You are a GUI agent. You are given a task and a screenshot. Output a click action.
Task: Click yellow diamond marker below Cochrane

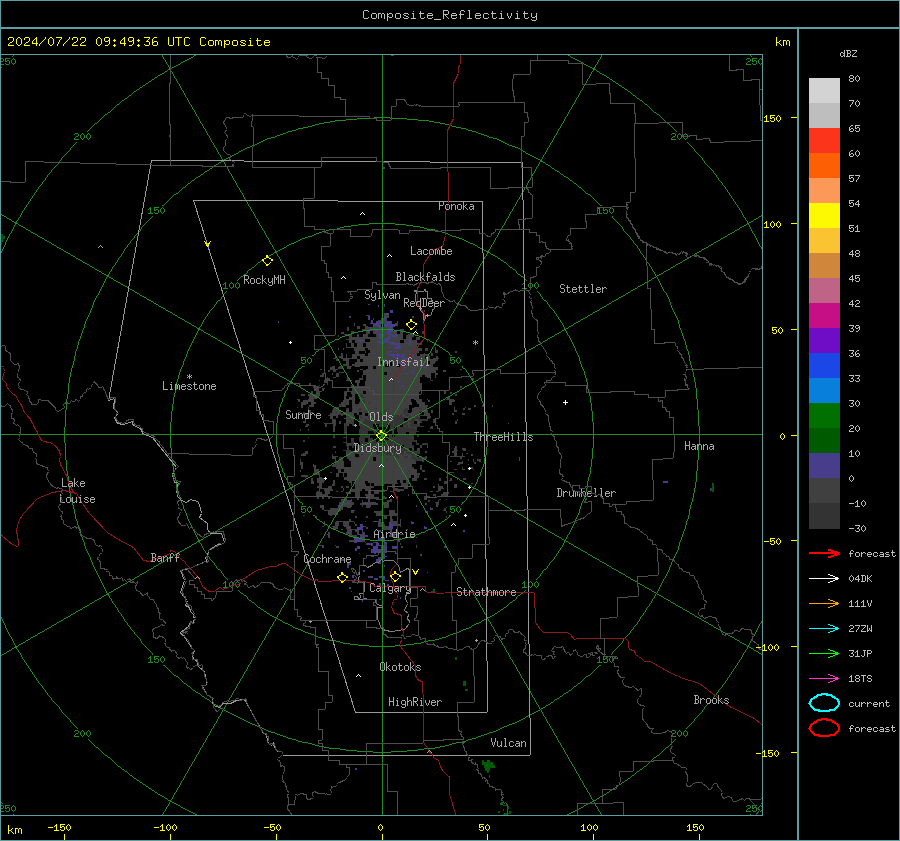click(342, 577)
